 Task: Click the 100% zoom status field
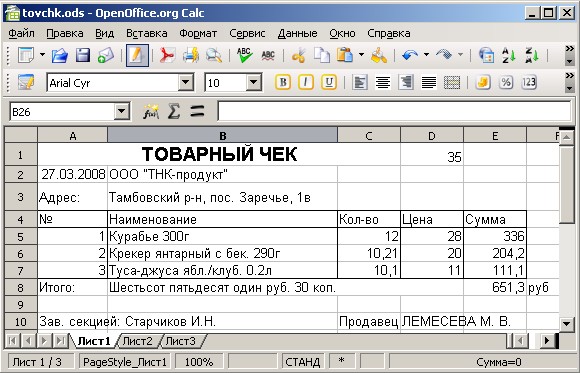pos(199,362)
